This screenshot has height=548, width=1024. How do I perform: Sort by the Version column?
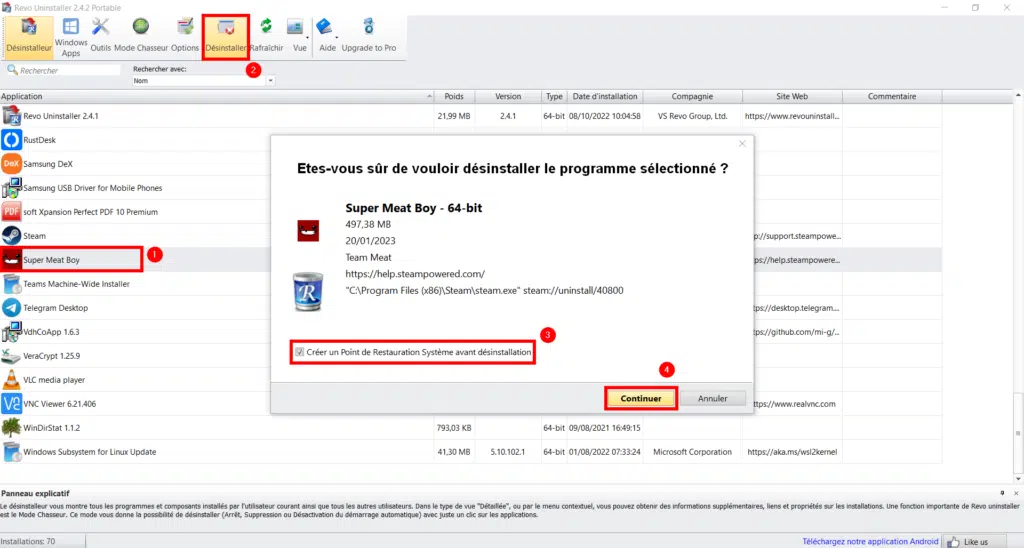508,96
